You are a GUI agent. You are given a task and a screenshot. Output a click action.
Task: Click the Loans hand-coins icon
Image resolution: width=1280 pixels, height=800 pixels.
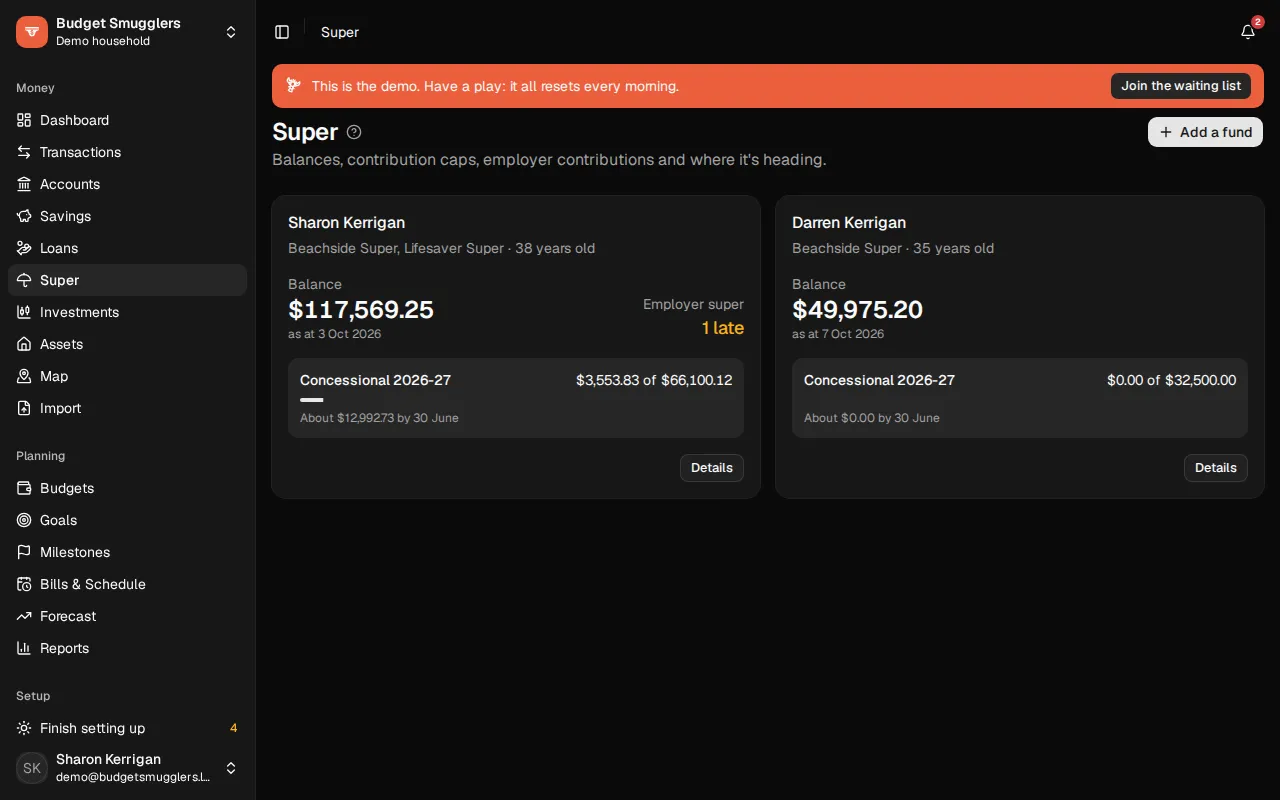point(24,248)
